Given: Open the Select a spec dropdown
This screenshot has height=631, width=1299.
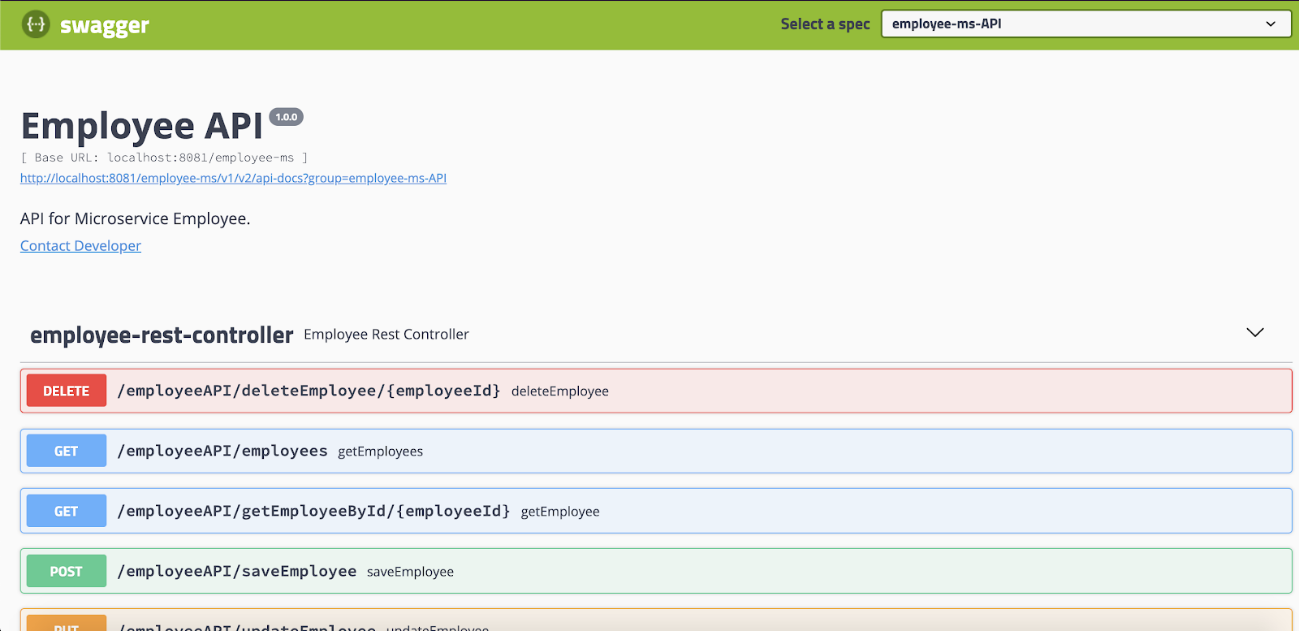Looking at the screenshot, I should coord(1084,24).
